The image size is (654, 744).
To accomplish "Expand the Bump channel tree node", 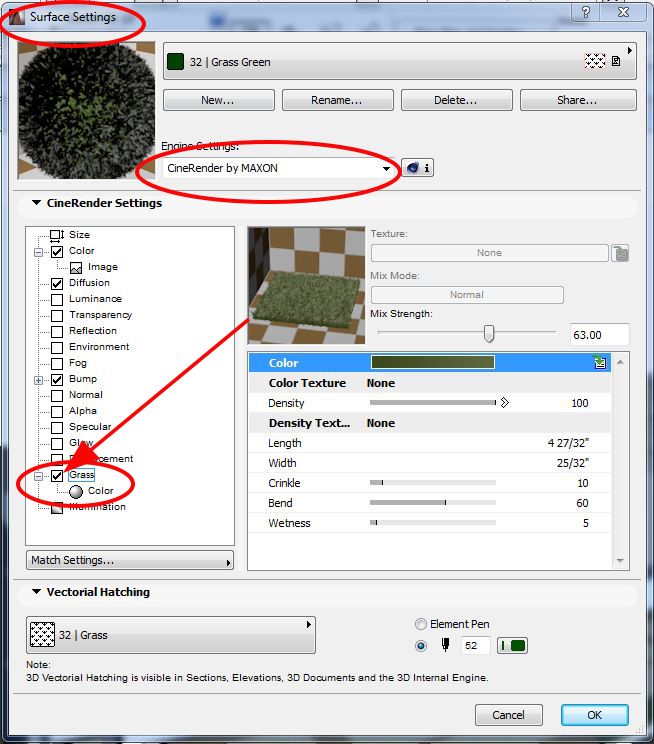I will pyautogui.click(x=39, y=380).
